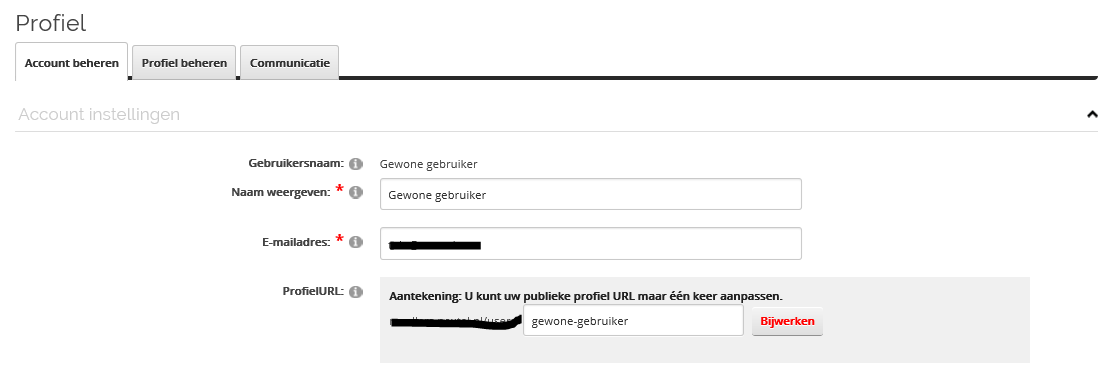Focus the Naam weergeven text field

[591, 194]
